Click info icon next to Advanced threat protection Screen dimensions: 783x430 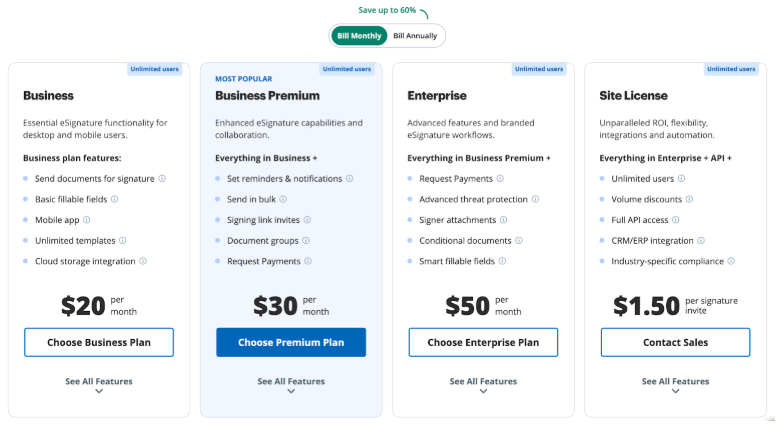pos(535,200)
